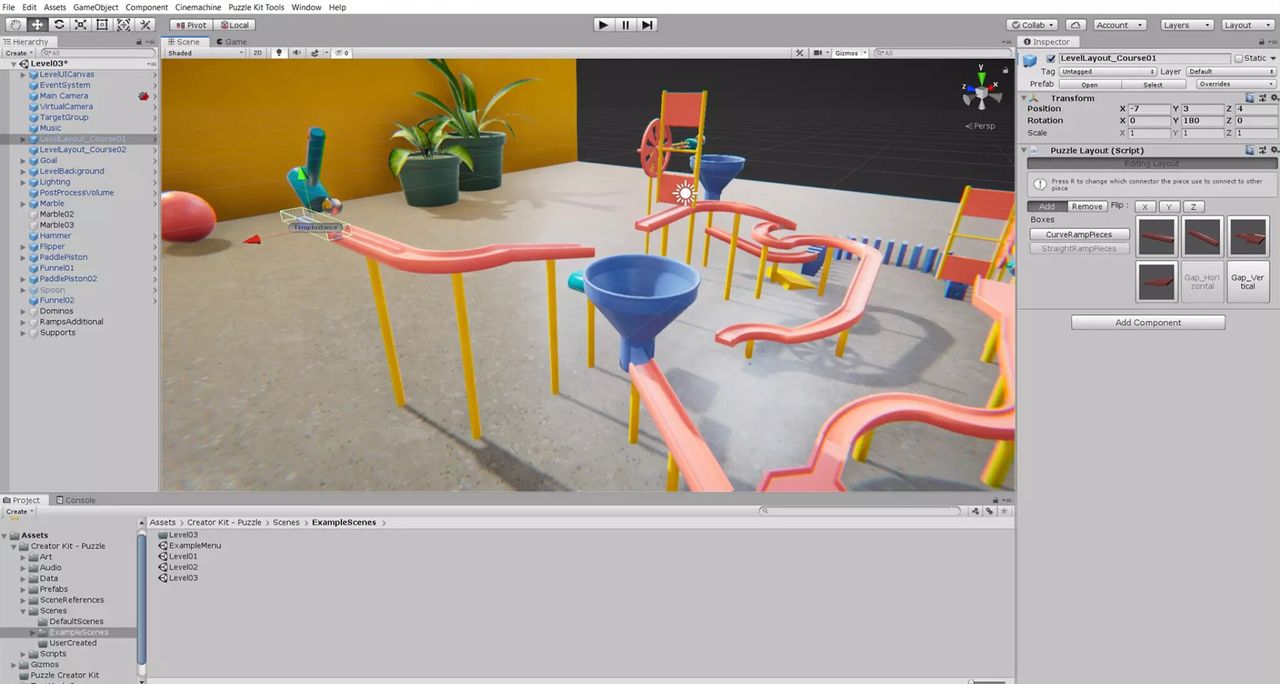Open the cloud services icon
Screen dimensions: 1280x684
1076,24
